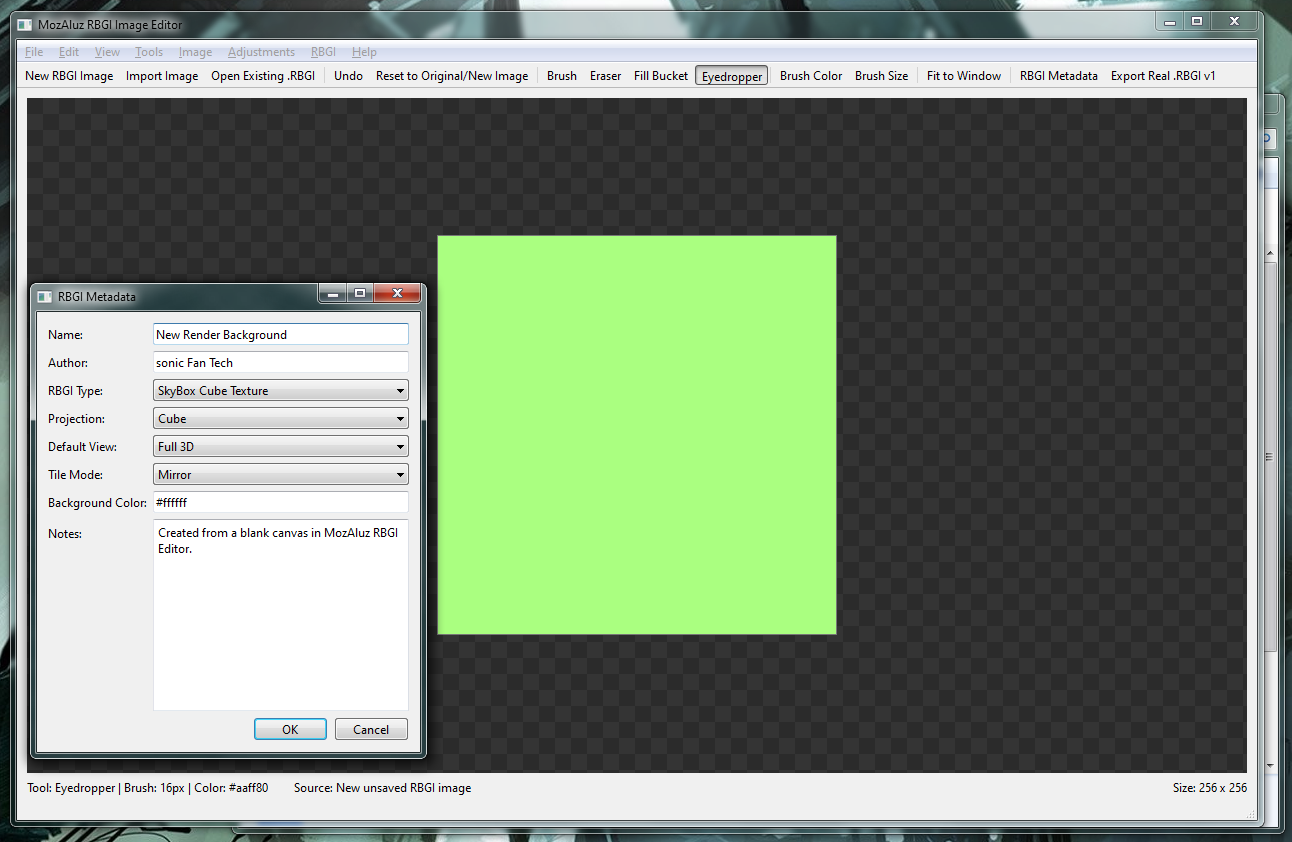Click the green canvas image
This screenshot has width=1292, height=842.
point(637,435)
